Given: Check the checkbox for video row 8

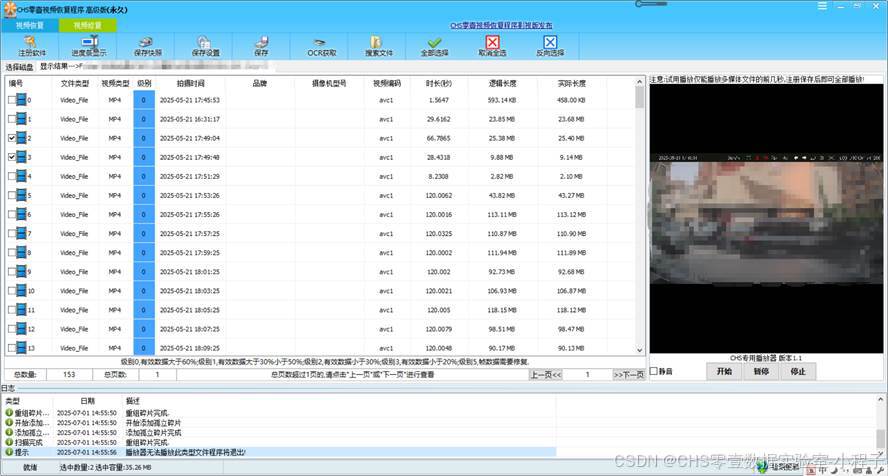Looking at the screenshot, I should [12, 252].
